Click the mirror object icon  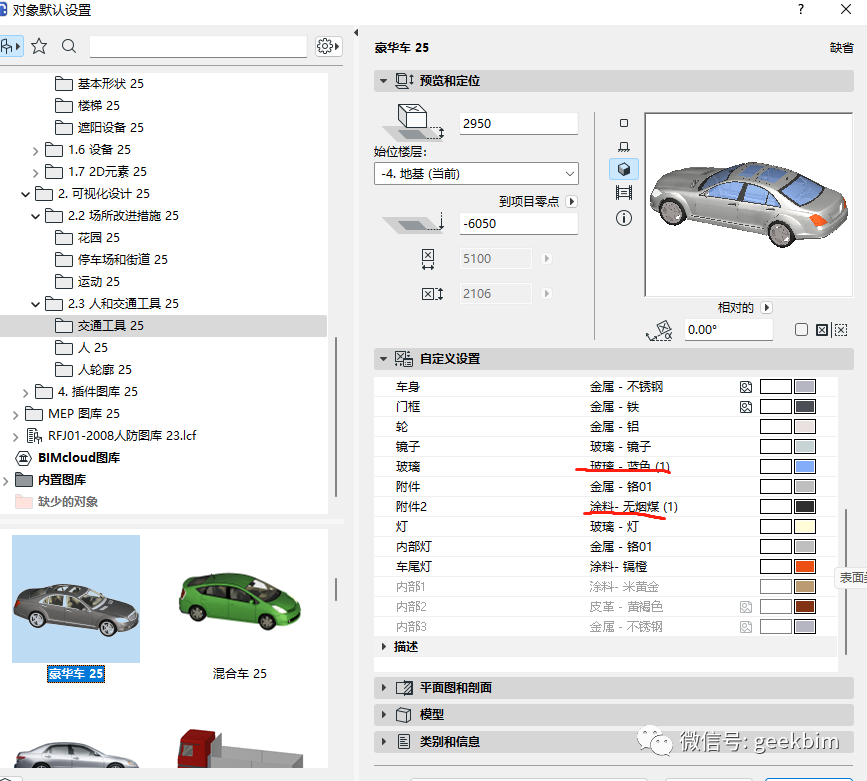pos(822,330)
